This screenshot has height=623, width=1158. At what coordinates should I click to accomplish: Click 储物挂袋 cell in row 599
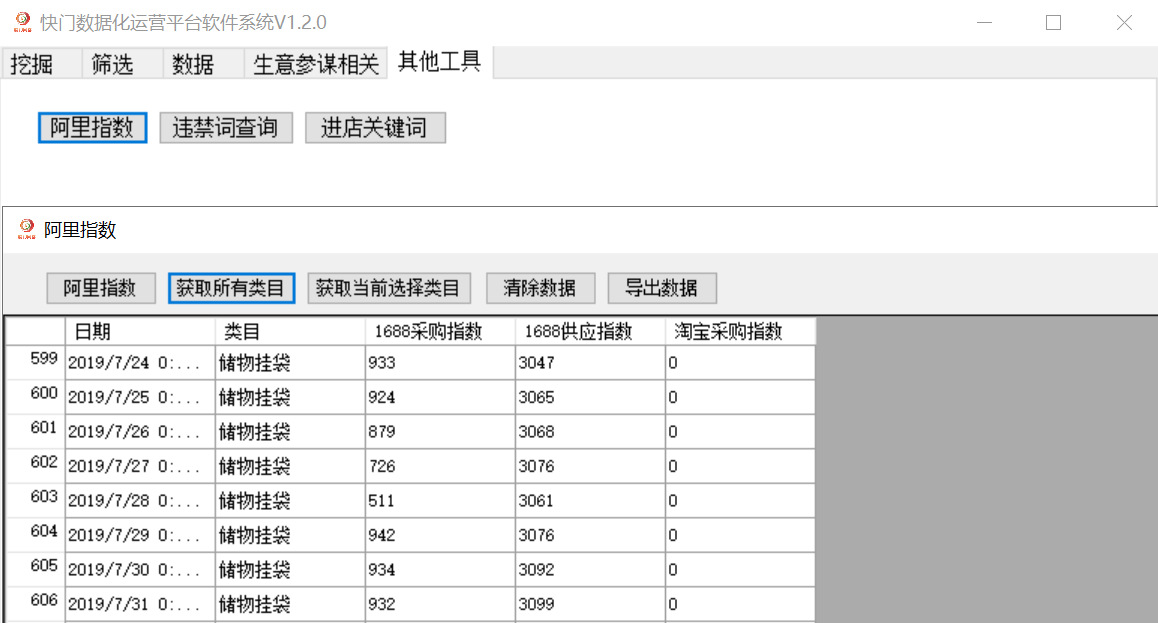pos(290,362)
